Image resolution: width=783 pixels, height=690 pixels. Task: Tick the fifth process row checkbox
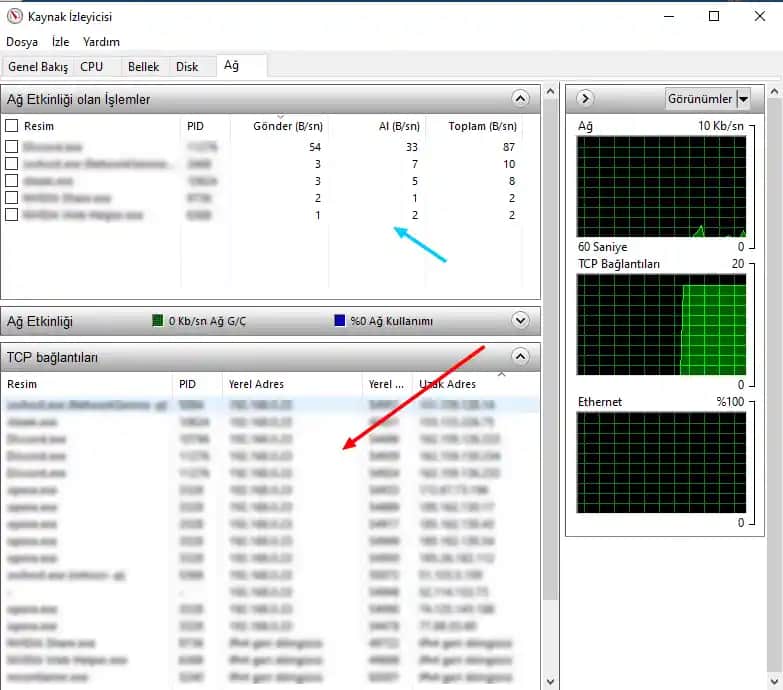(x=12, y=215)
